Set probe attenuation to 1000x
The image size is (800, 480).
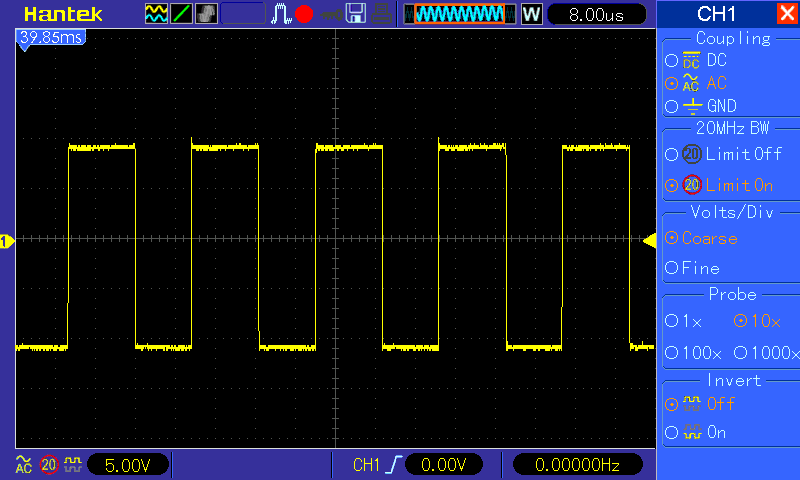766,352
